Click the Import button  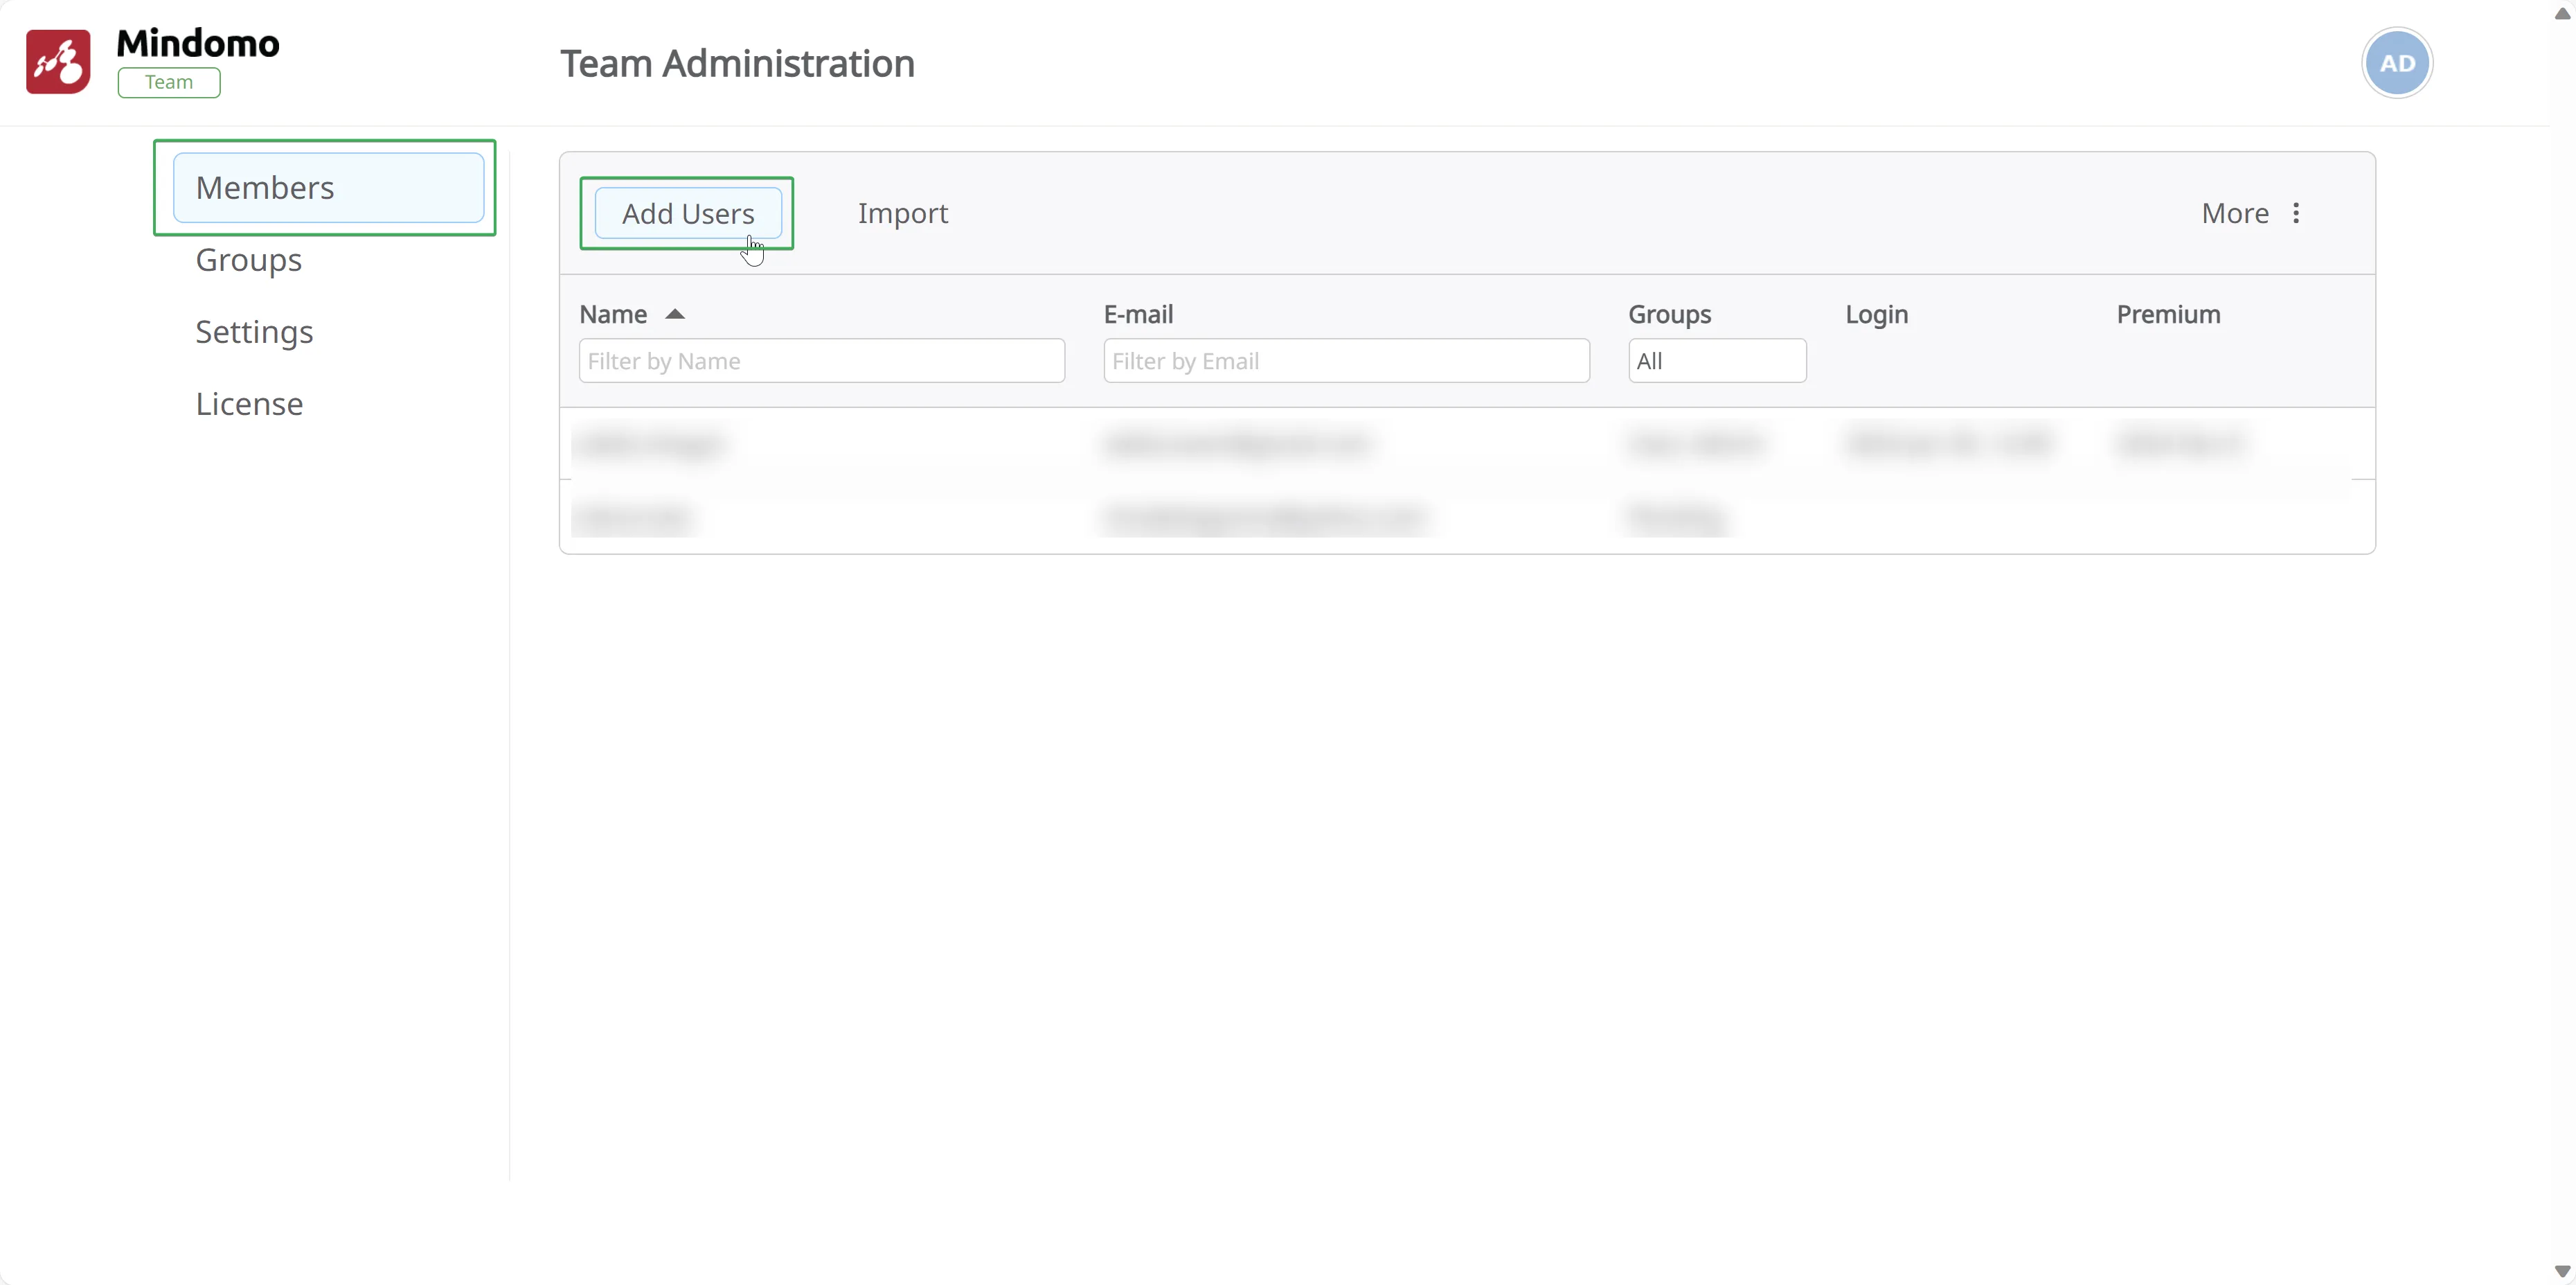pyautogui.click(x=902, y=213)
